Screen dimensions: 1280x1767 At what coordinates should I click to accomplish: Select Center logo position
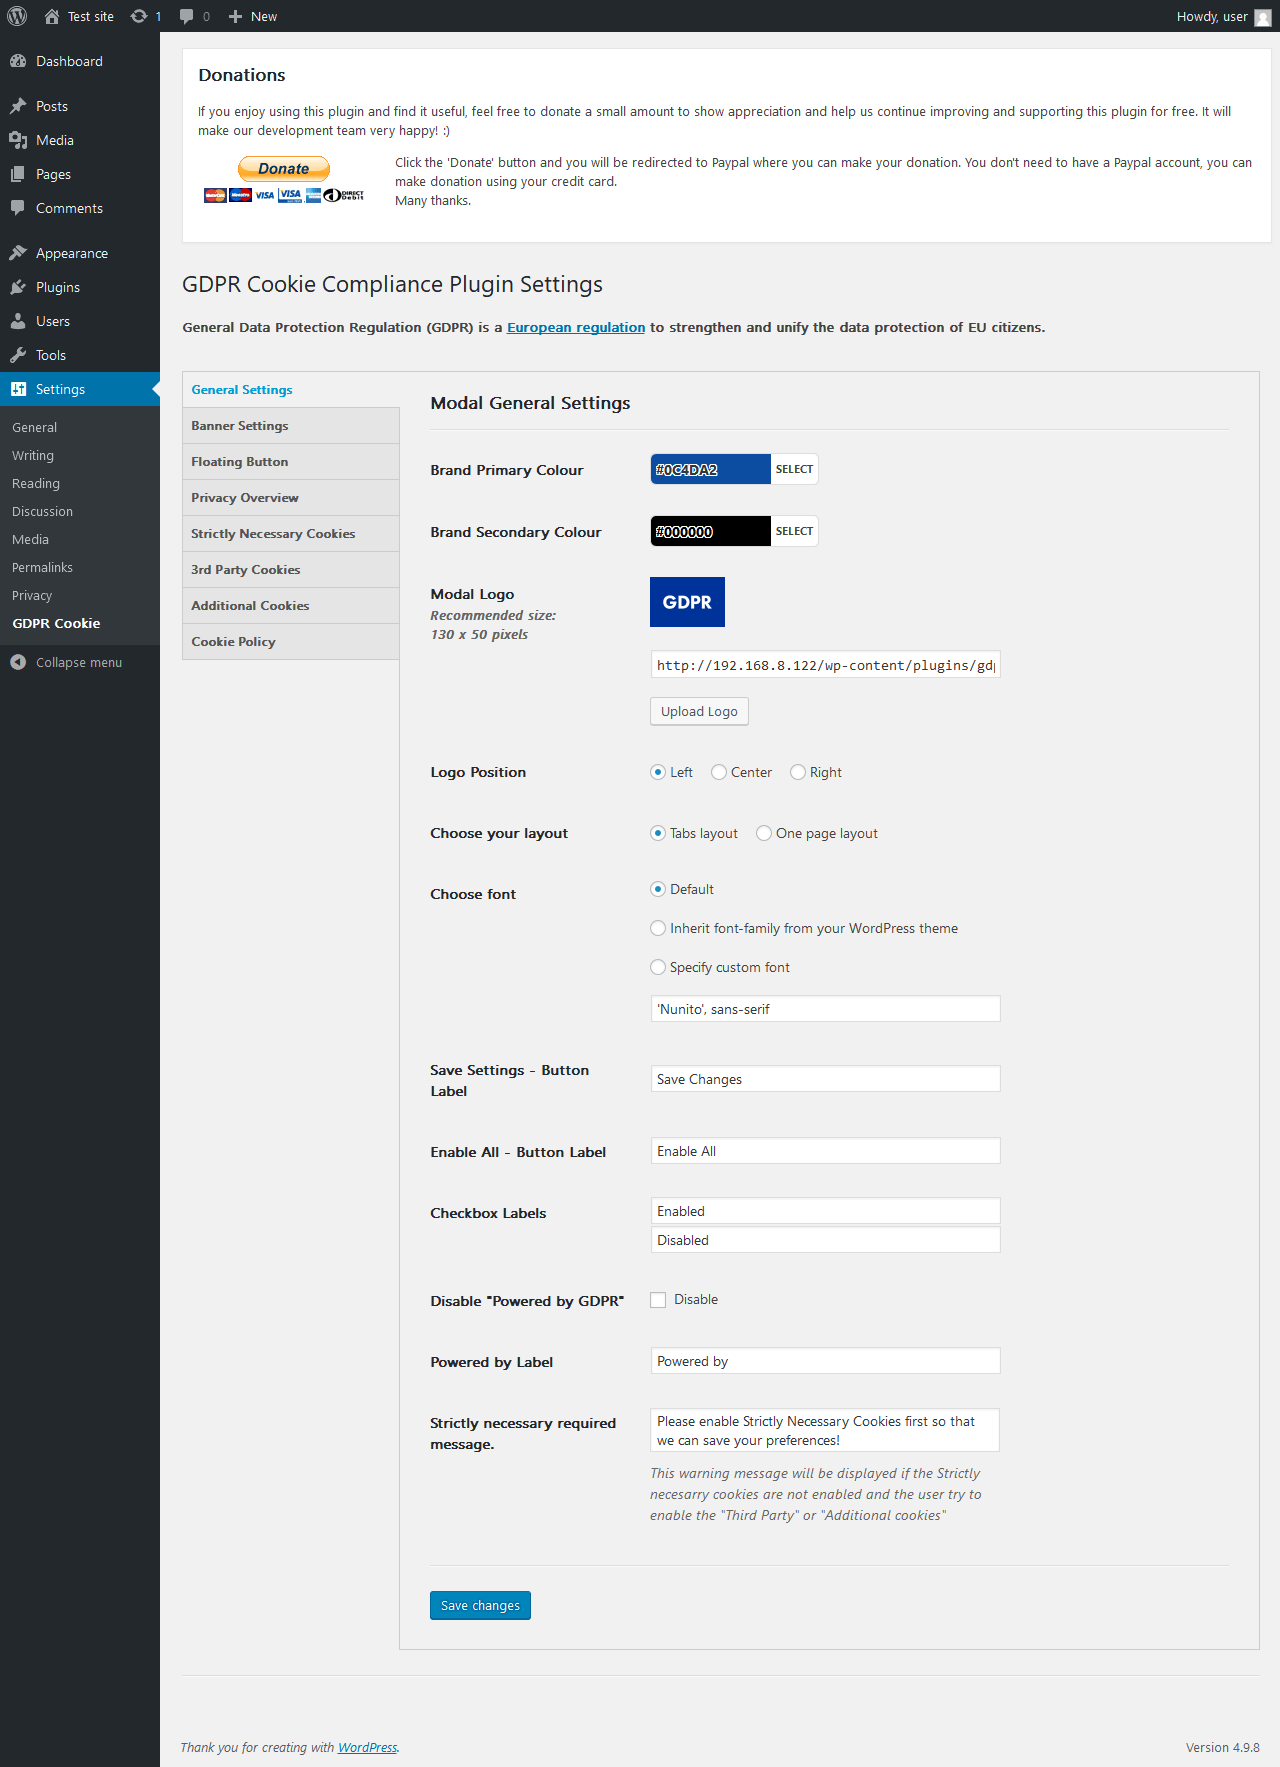[x=719, y=772]
